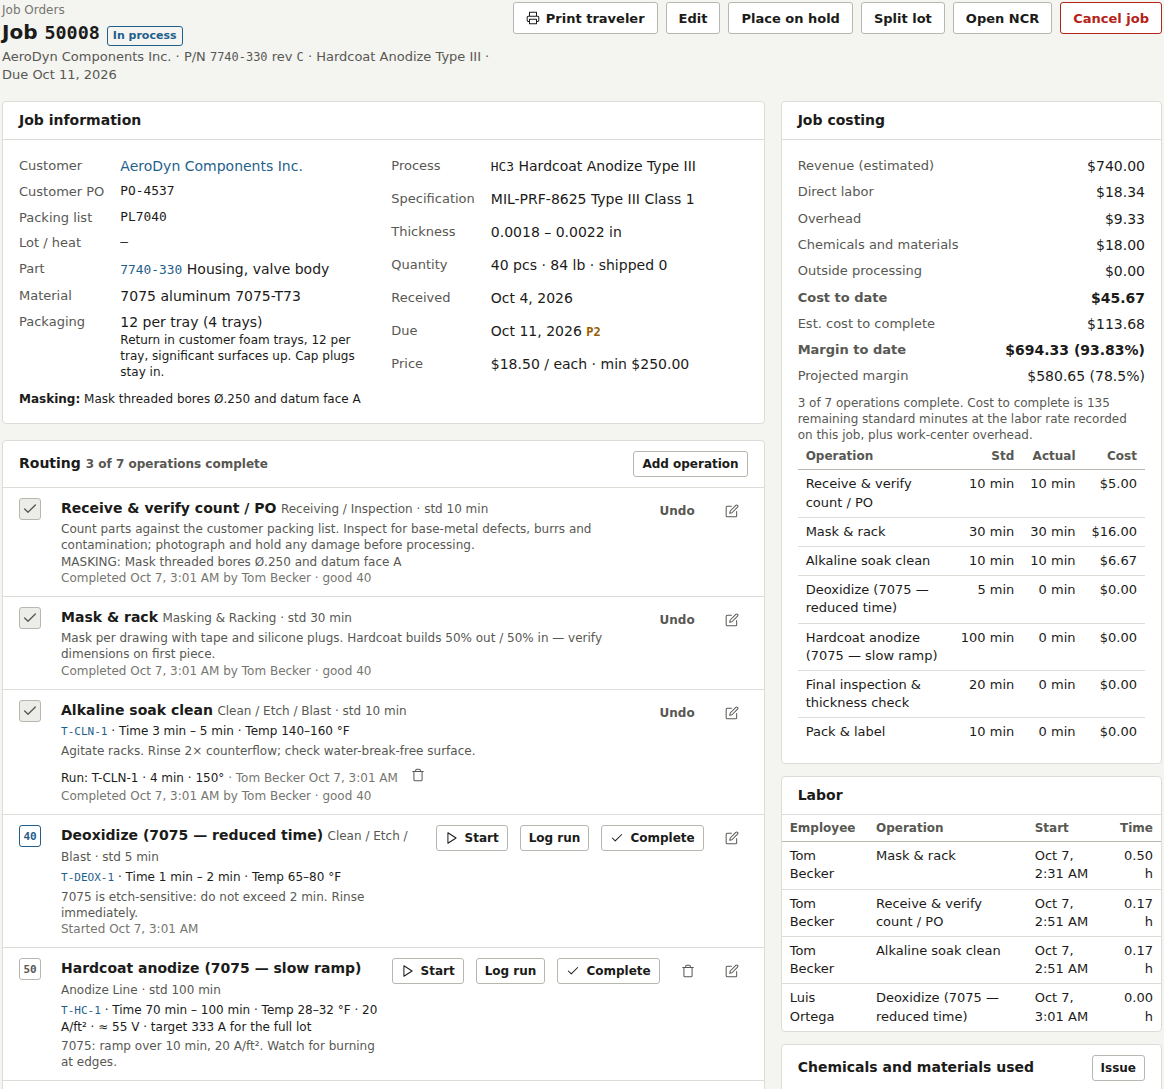This screenshot has width=1164, height=1089.
Task: Edit Receive & verify count operation icon
Action: coord(731,511)
